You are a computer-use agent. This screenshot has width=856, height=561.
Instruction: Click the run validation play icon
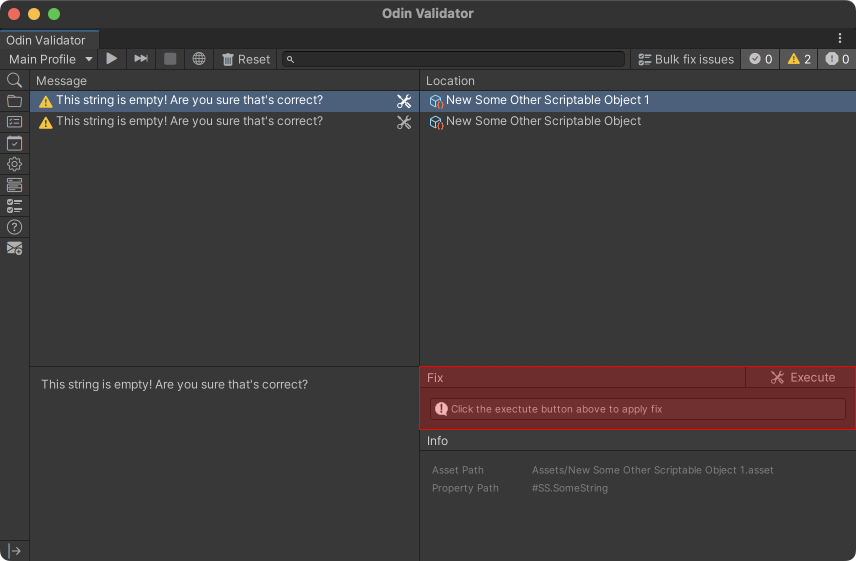point(112,59)
